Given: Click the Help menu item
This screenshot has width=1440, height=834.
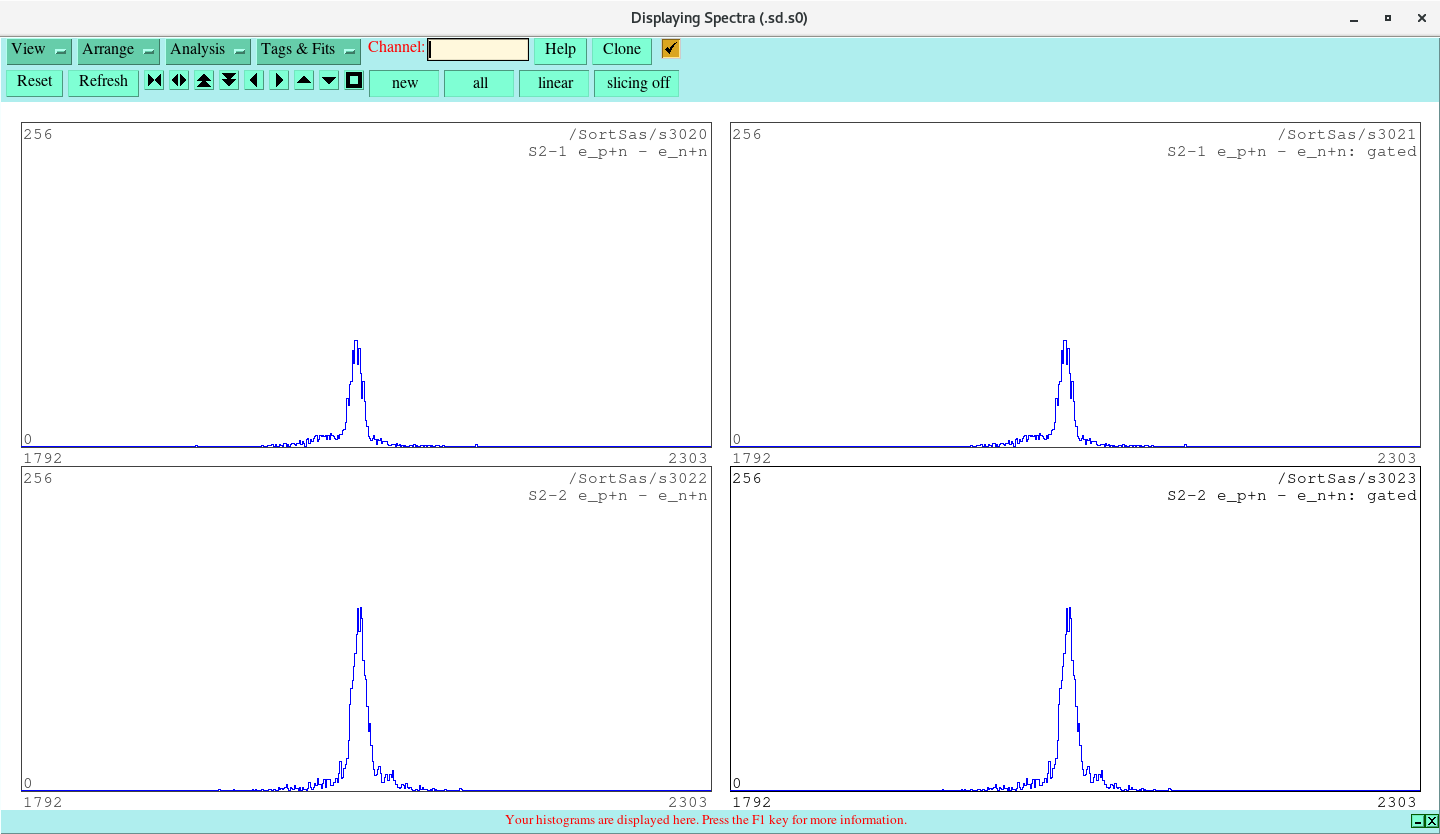Looking at the screenshot, I should click(x=559, y=49).
